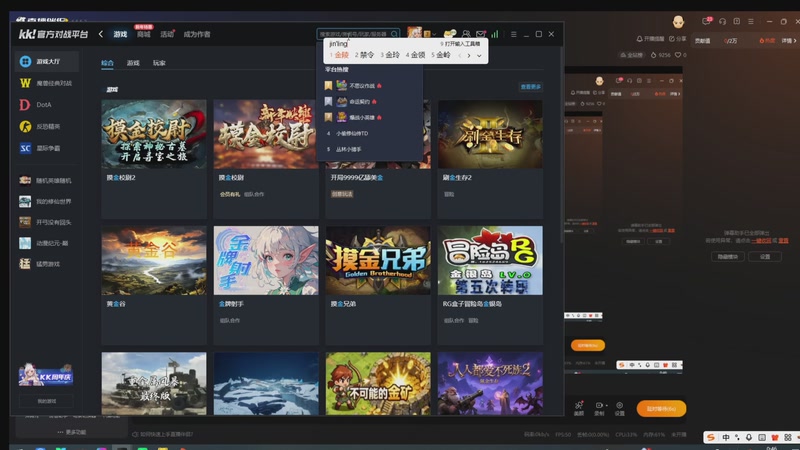Image resolution: width=800 pixels, height=450 pixels.
Task: Open the 开弓没有回头 game in sidebar
Action: coord(46,222)
